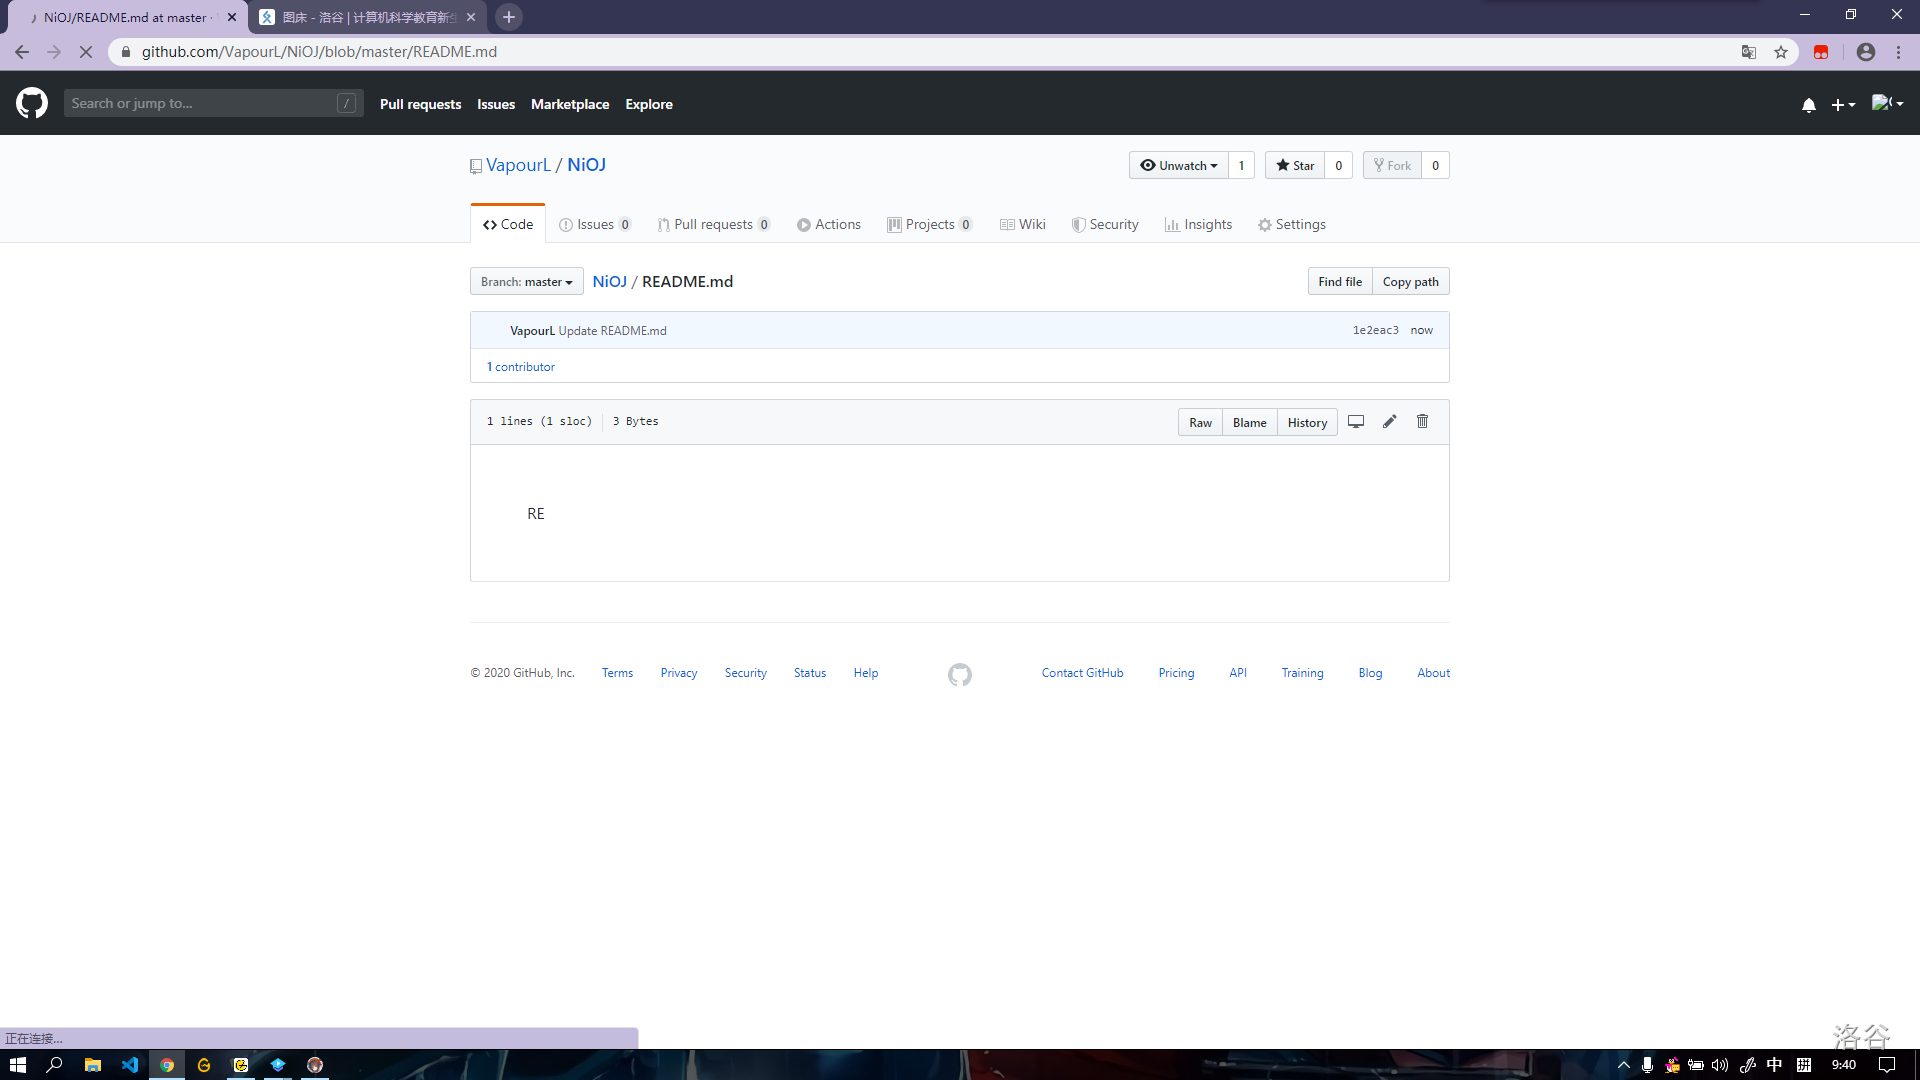Open commit 1e2eac3
This screenshot has height=1080, width=1920.
click(x=1376, y=330)
